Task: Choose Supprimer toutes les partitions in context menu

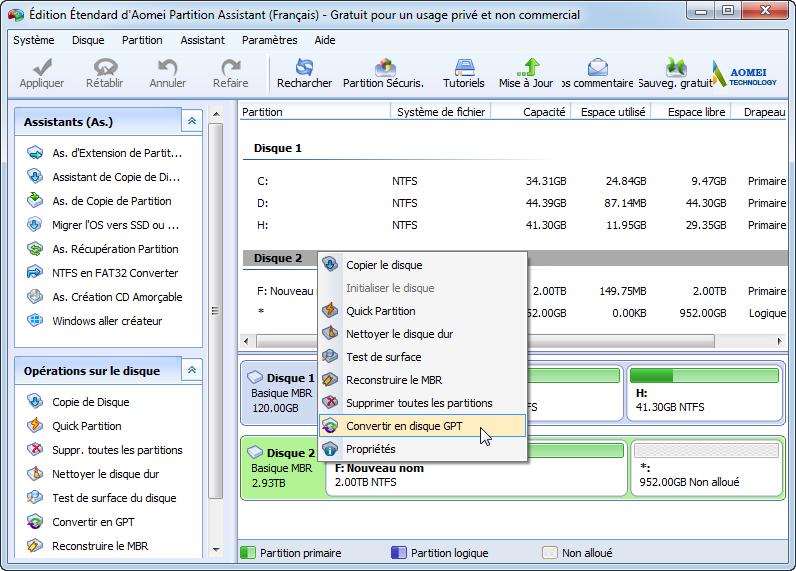Action: tap(422, 403)
